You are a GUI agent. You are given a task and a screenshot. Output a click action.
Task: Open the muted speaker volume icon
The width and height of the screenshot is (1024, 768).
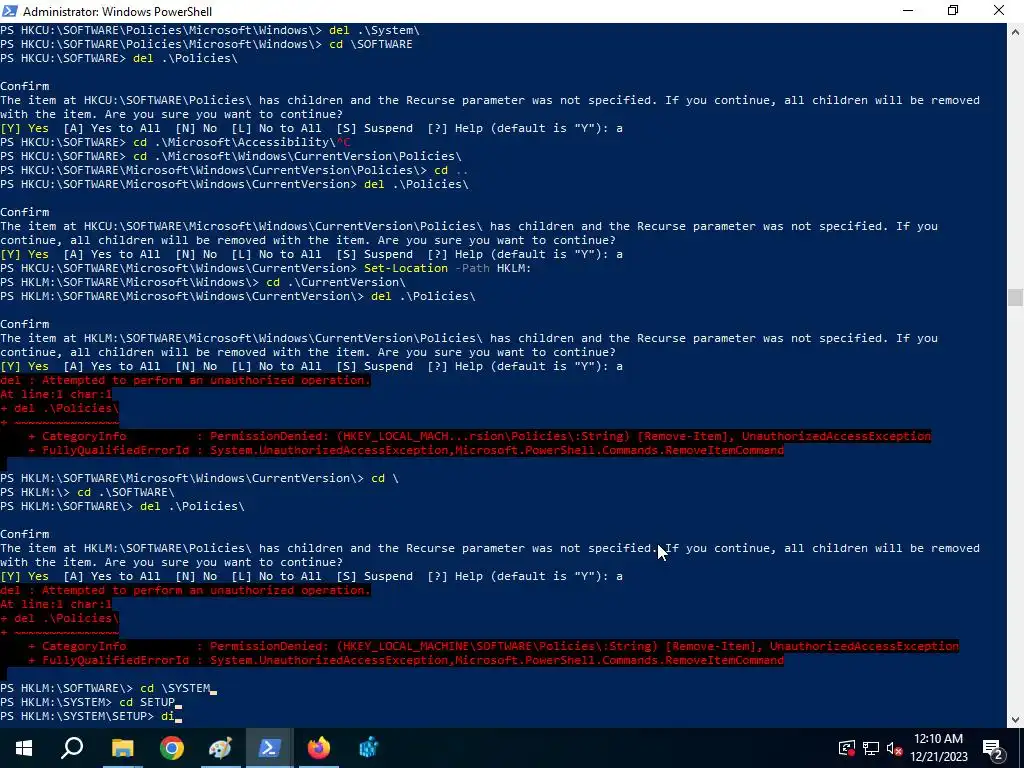point(895,748)
